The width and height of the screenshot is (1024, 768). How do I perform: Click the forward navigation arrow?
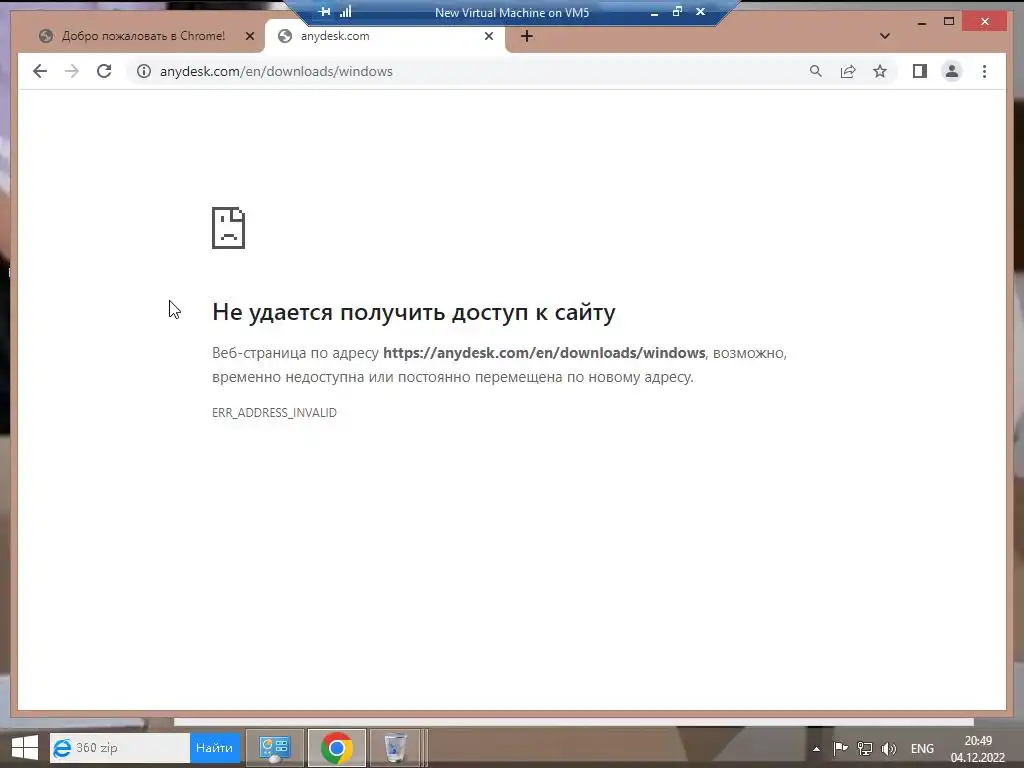pyautogui.click(x=72, y=71)
